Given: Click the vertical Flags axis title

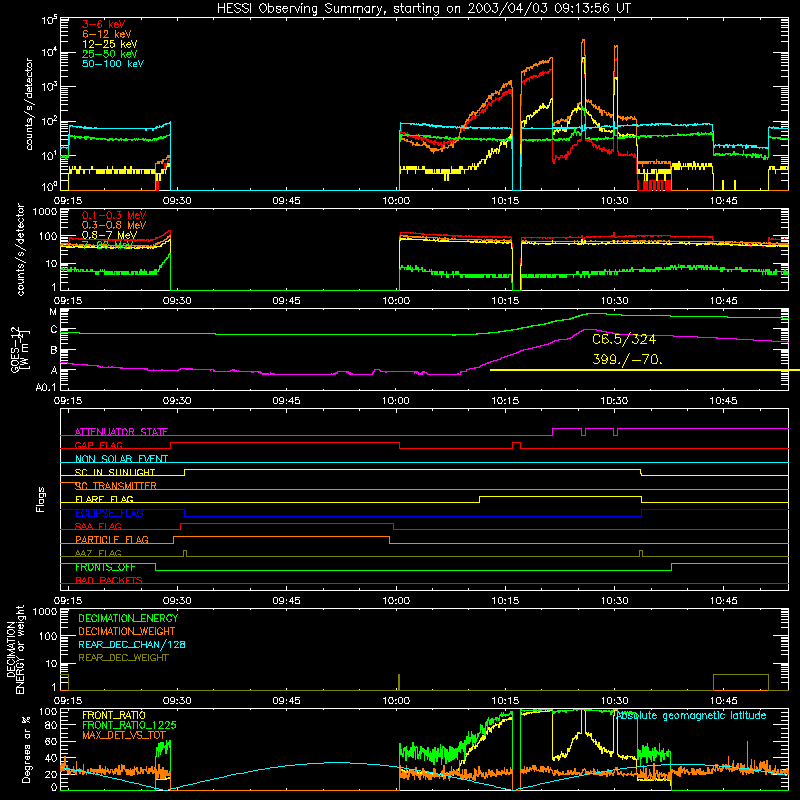Looking at the screenshot, I should pyautogui.click(x=41, y=499).
